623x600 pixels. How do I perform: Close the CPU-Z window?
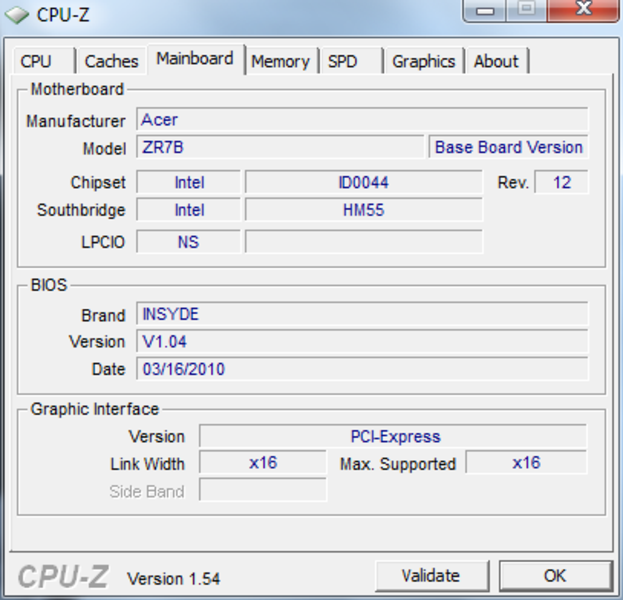584,10
